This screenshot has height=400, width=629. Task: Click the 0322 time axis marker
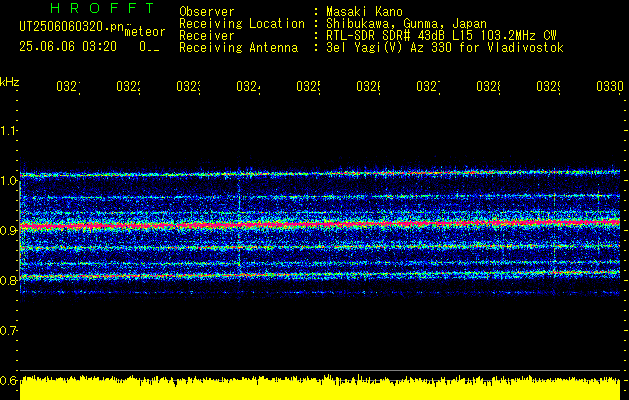(128, 86)
